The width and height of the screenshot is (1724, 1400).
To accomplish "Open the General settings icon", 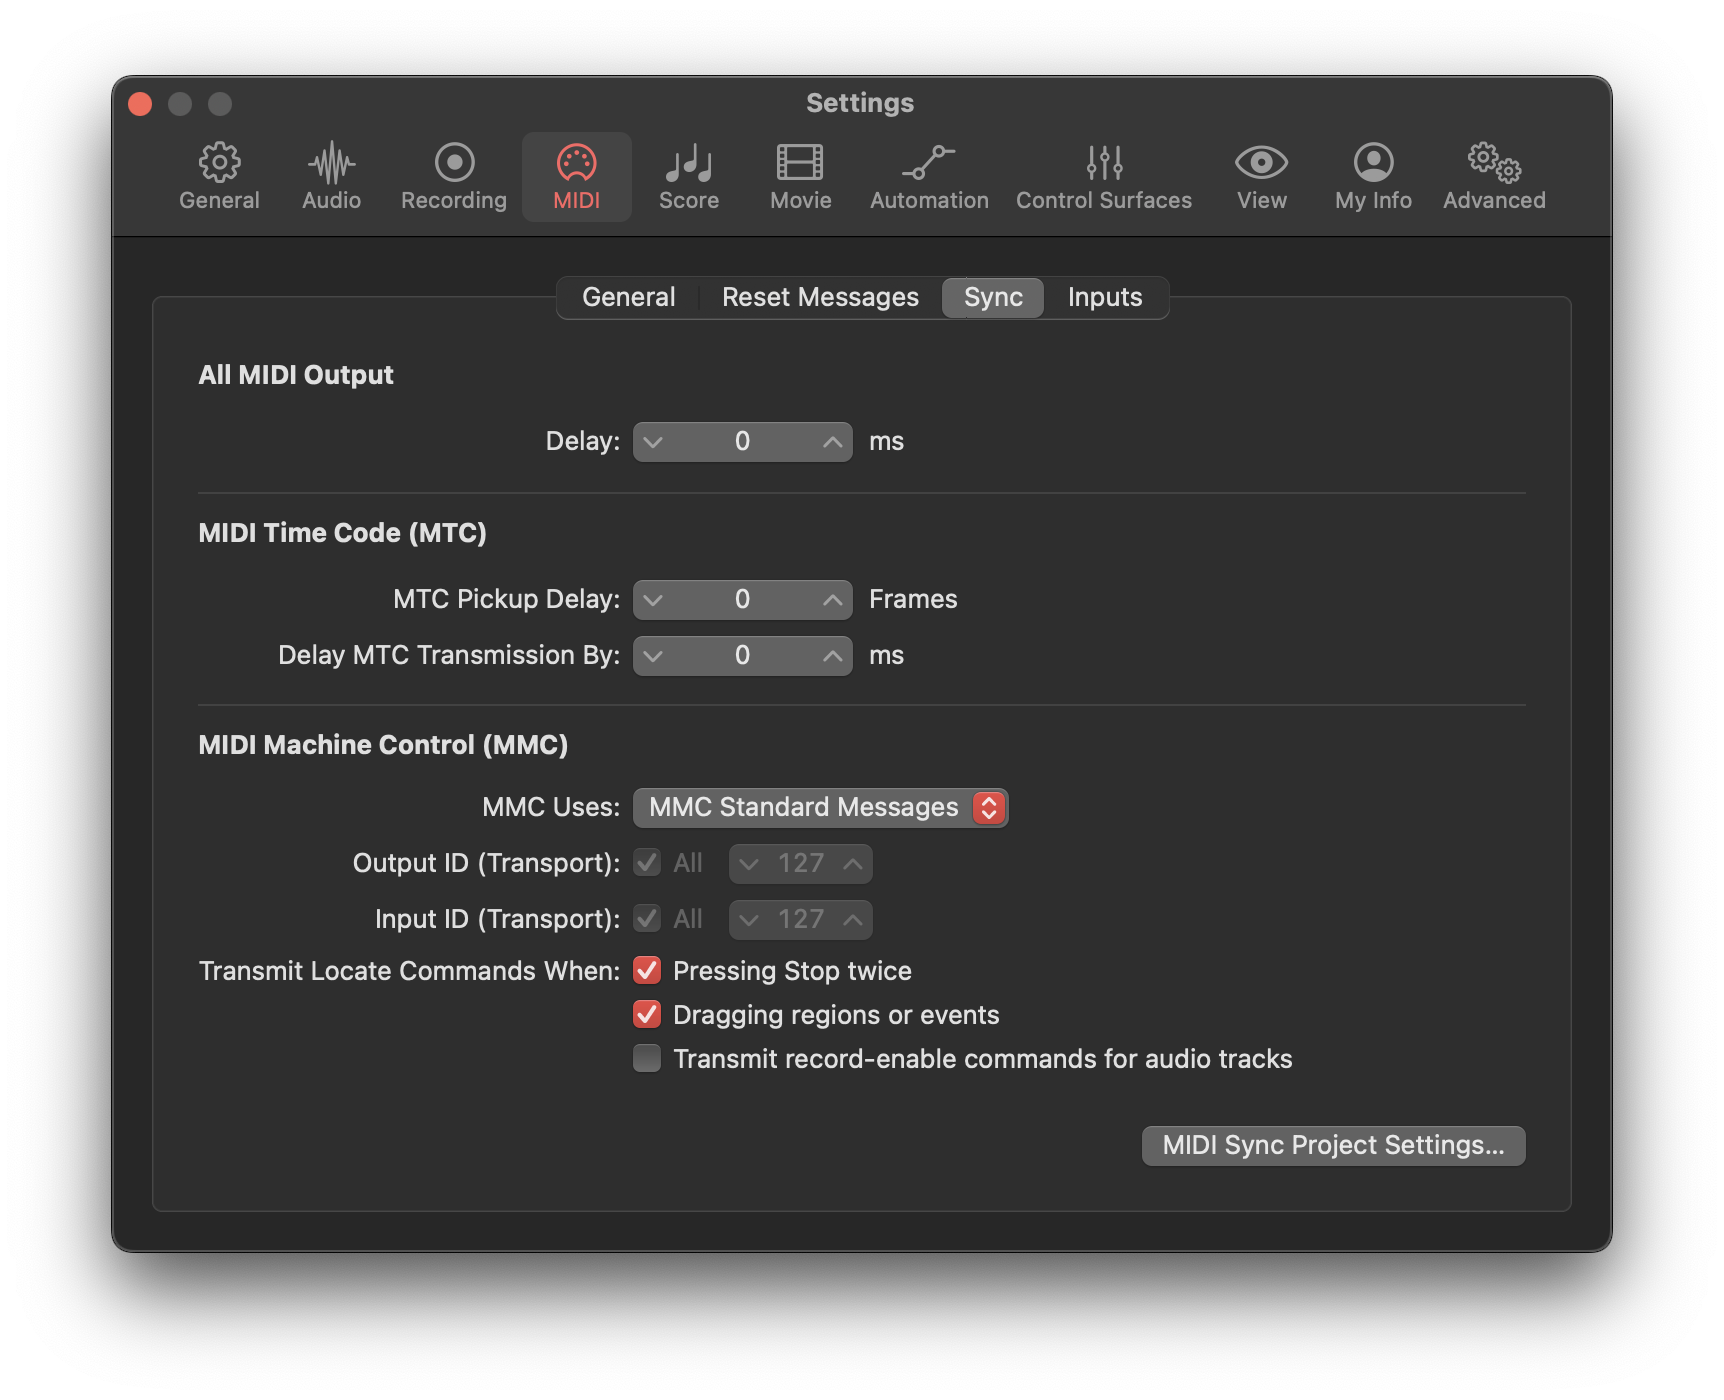I will (x=219, y=176).
